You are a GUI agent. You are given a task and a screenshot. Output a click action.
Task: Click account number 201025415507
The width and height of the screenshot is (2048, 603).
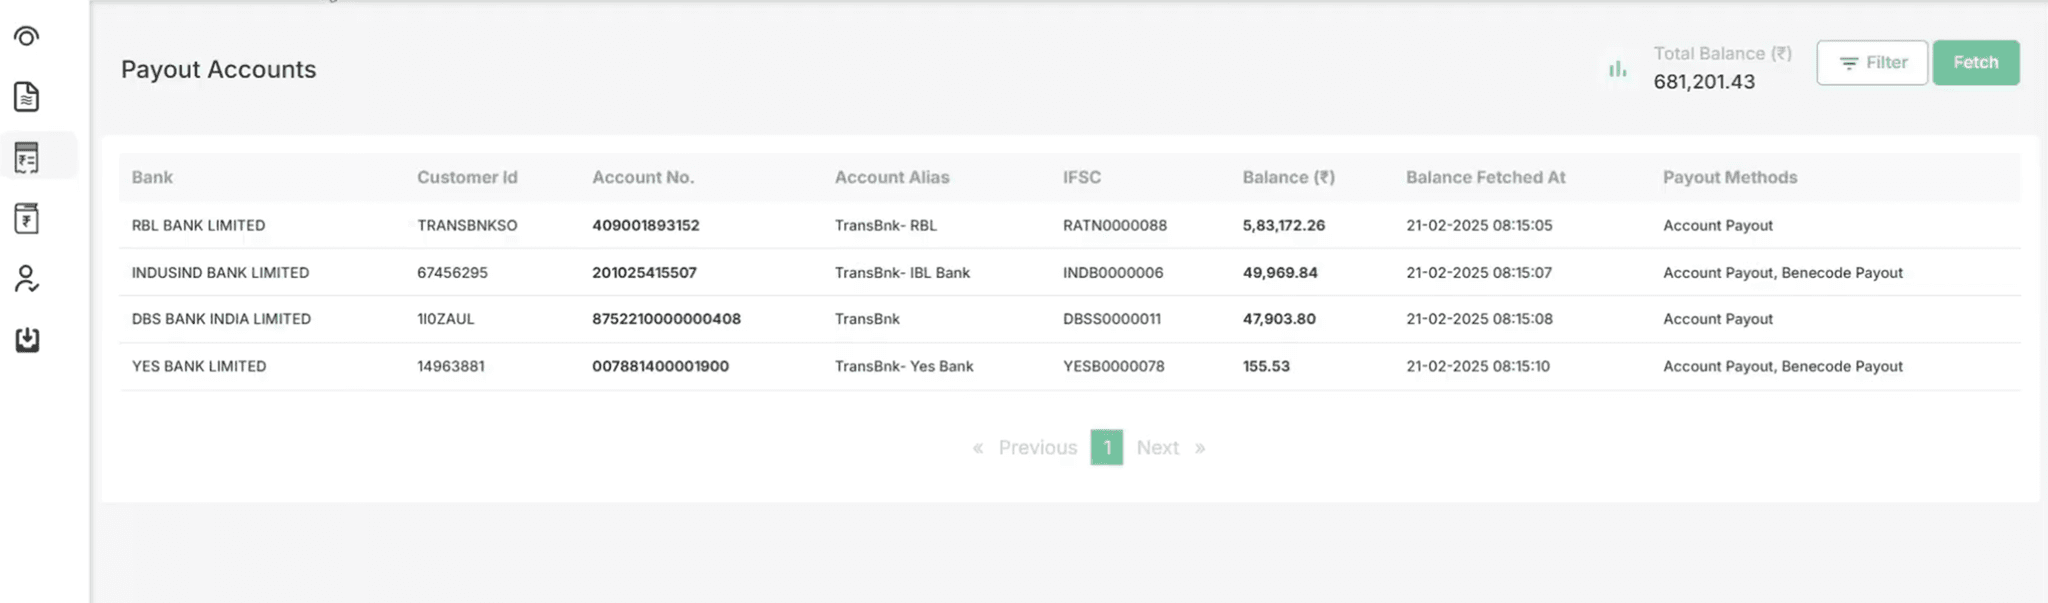[644, 273]
